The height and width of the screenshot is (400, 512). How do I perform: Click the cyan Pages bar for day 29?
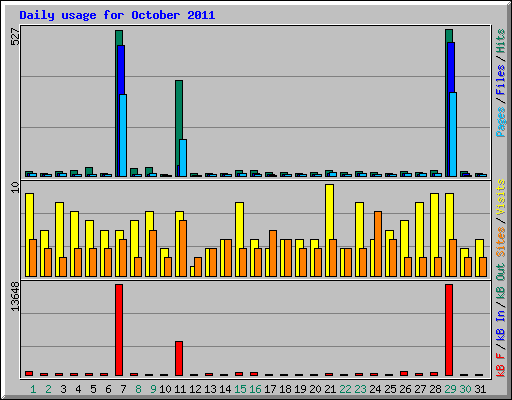(x=453, y=134)
